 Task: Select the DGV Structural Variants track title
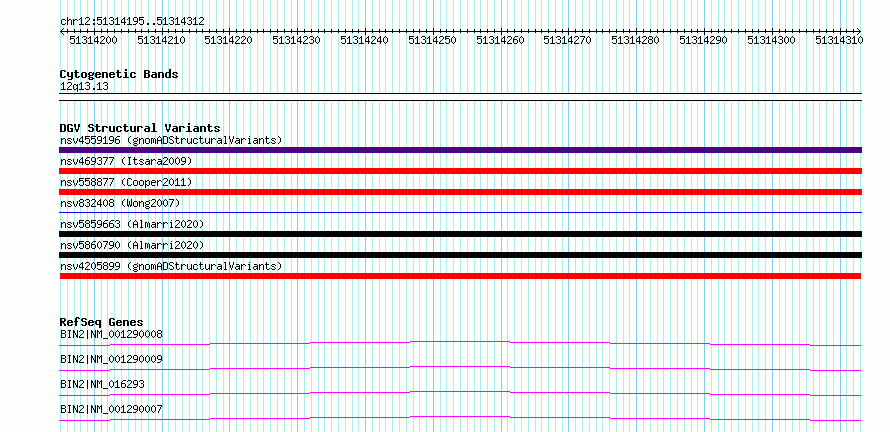140,128
